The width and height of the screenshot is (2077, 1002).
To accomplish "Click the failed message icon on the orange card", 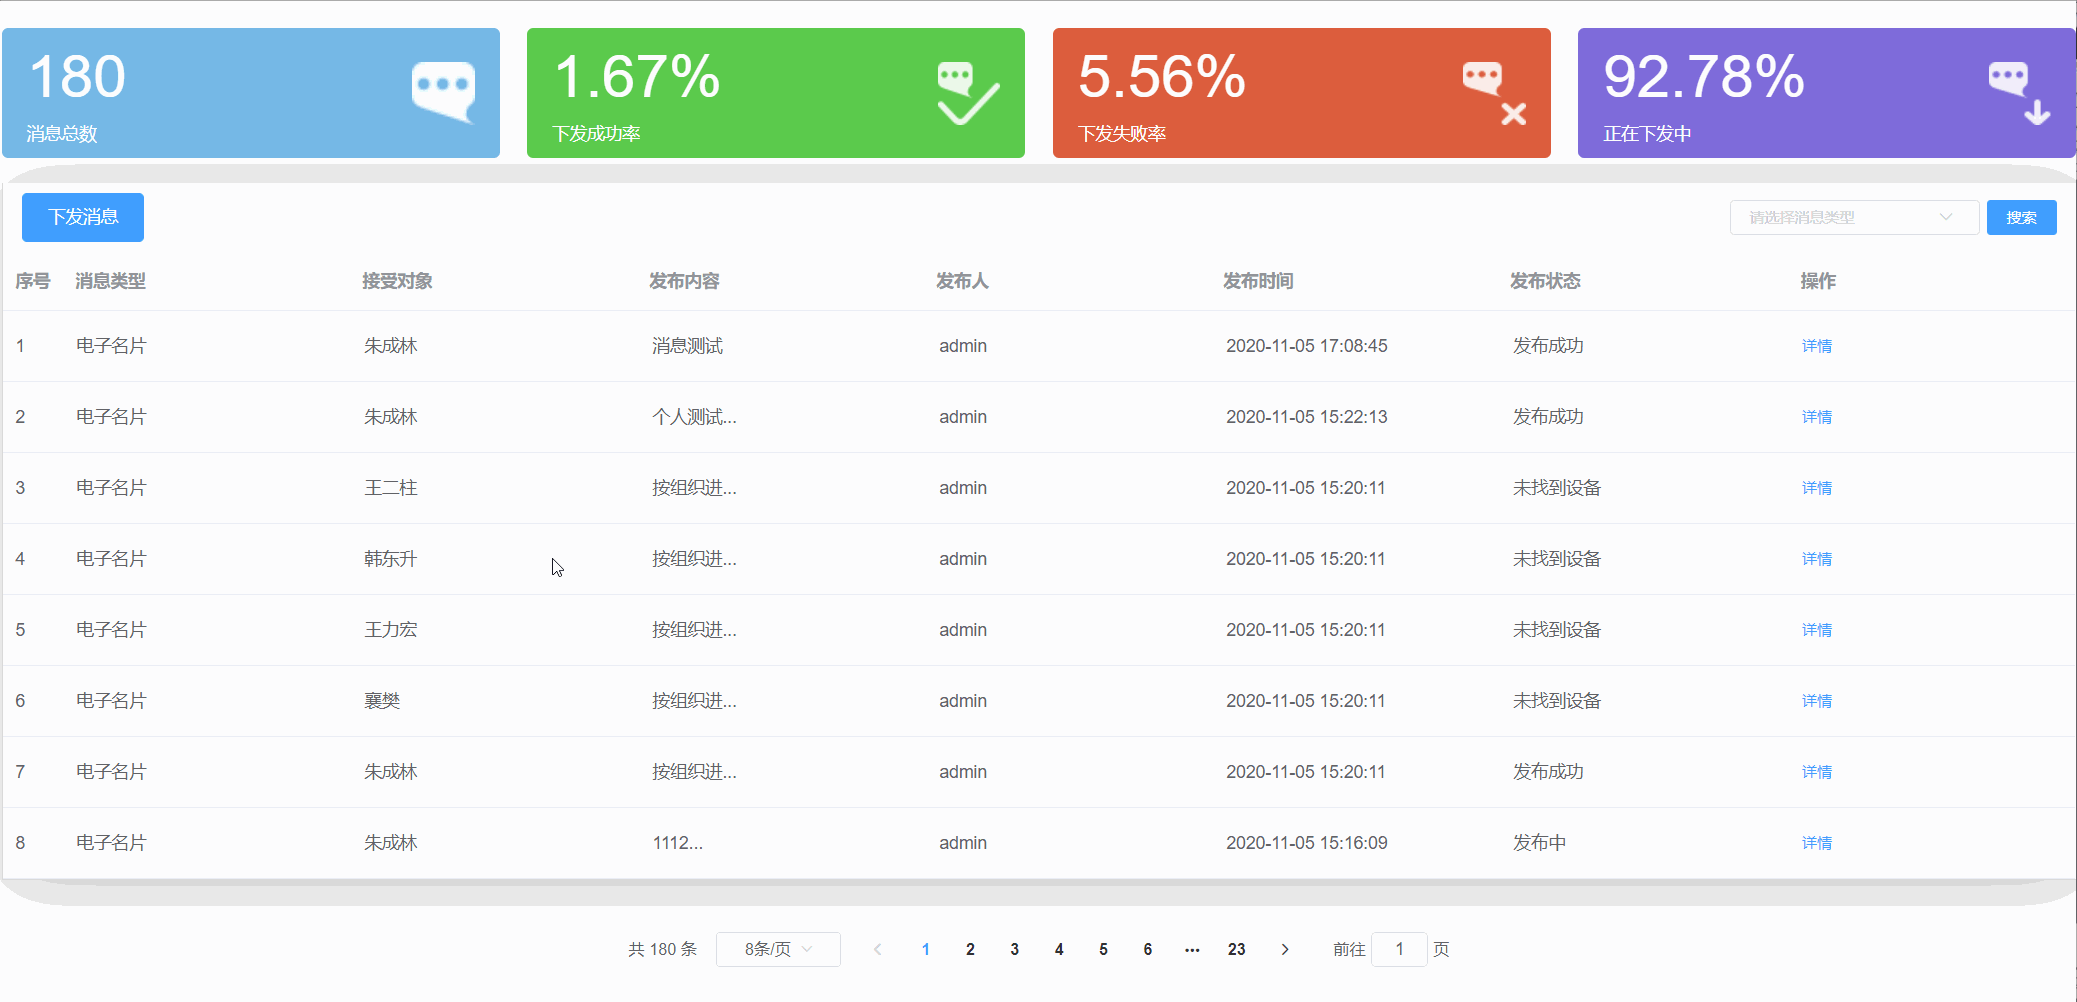I will point(1492,92).
